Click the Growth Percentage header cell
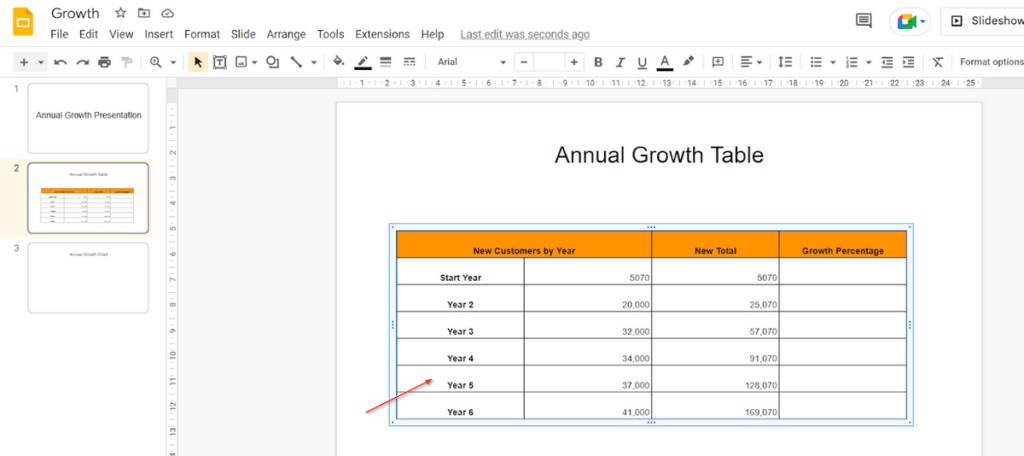 (842, 244)
